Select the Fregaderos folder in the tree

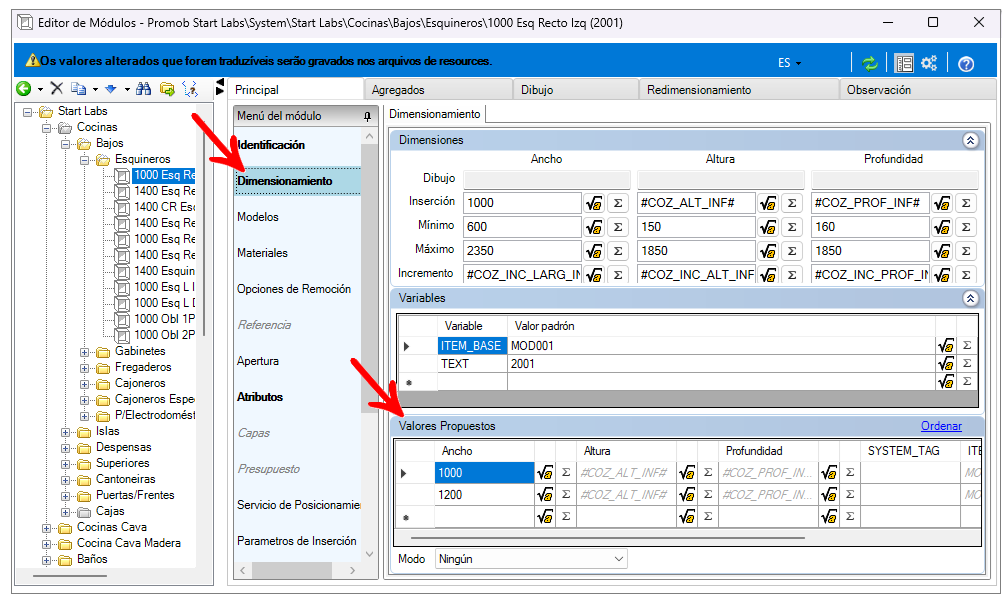point(143,368)
